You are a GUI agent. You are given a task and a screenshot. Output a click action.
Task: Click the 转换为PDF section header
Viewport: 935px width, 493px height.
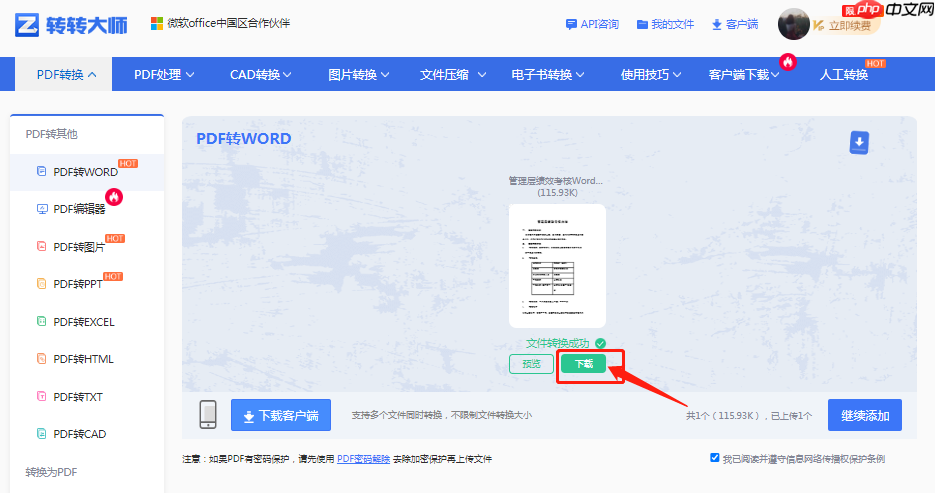point(51,472)
